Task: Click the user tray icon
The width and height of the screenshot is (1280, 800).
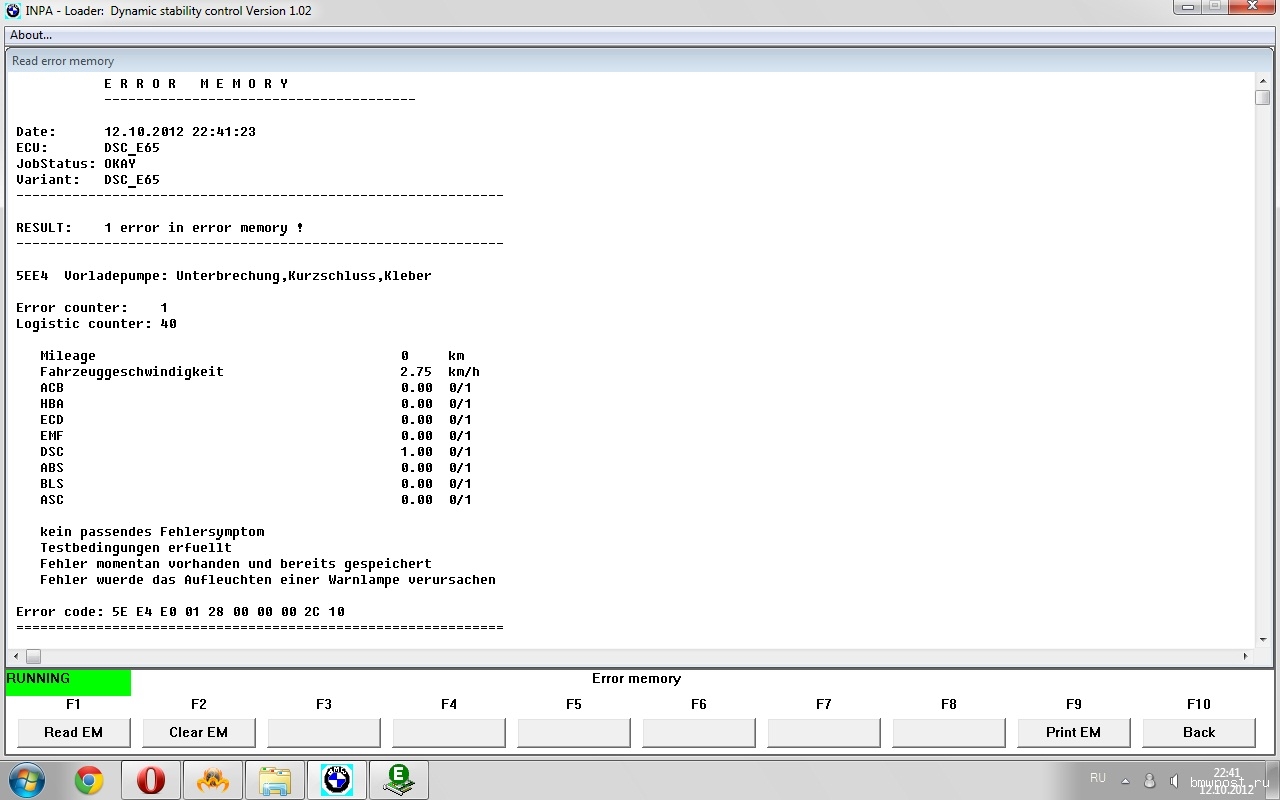Action: (x=1150, y=780)
